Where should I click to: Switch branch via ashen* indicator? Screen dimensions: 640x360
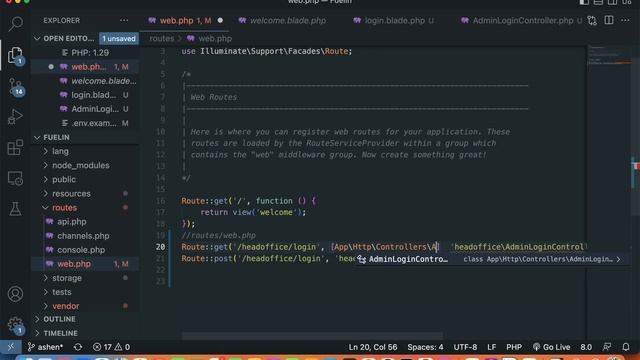pyautogui.click(x=45, y=347)
